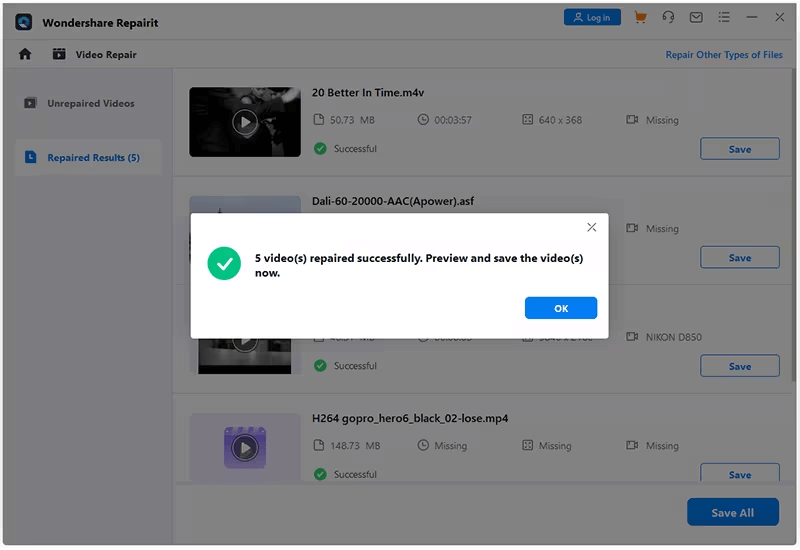Screen dimensions: 800x550
Task: Play preview of 20 Better In Time.m4v
Action: tap(244, 122)
